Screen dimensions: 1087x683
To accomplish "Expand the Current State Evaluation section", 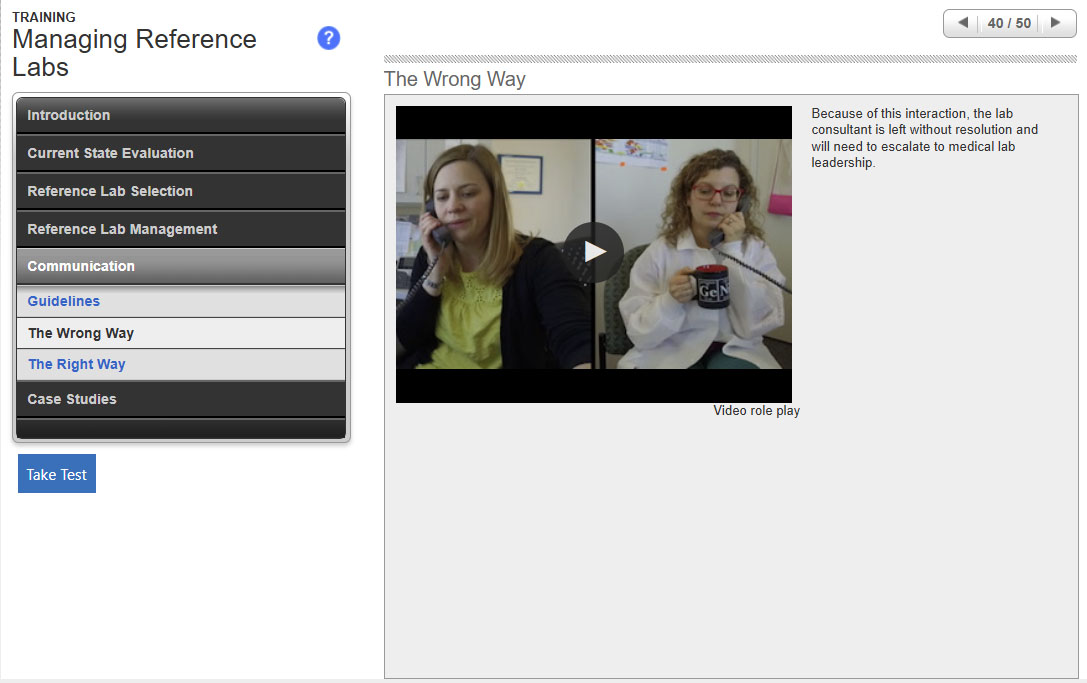I will [x=181, y=153].
